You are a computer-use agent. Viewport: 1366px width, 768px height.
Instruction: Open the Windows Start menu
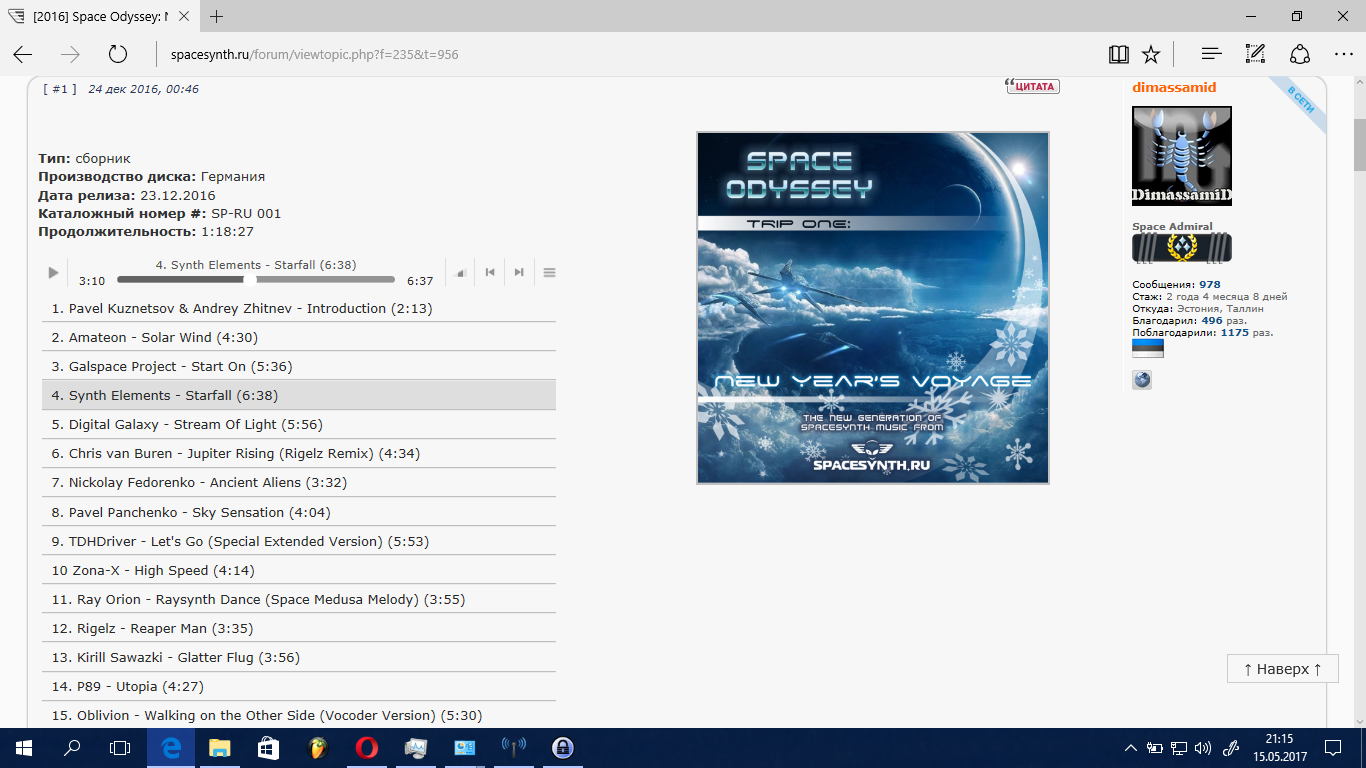[24, 748]
